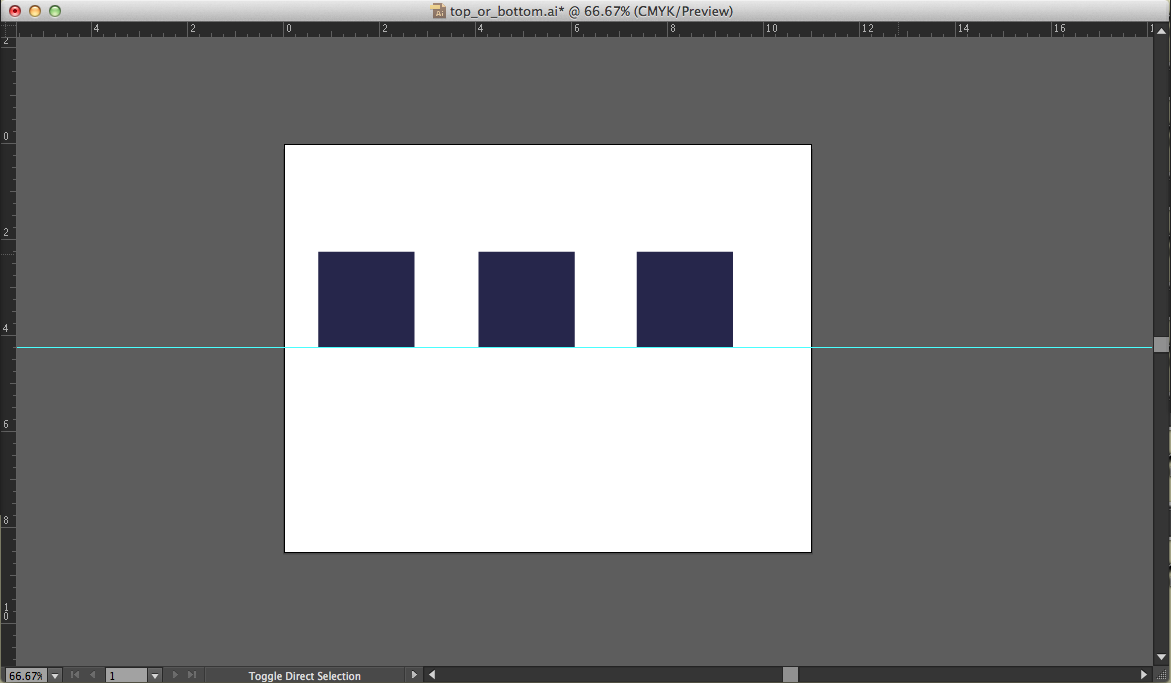
Task: Expand the status bar options arrow
Action: pyautogui.click(x=414, y=675)
